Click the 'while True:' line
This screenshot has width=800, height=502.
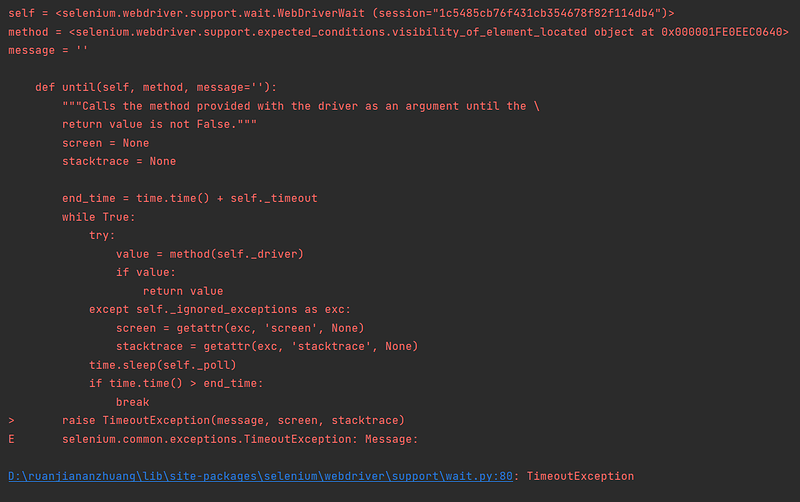tap(98, 217)
